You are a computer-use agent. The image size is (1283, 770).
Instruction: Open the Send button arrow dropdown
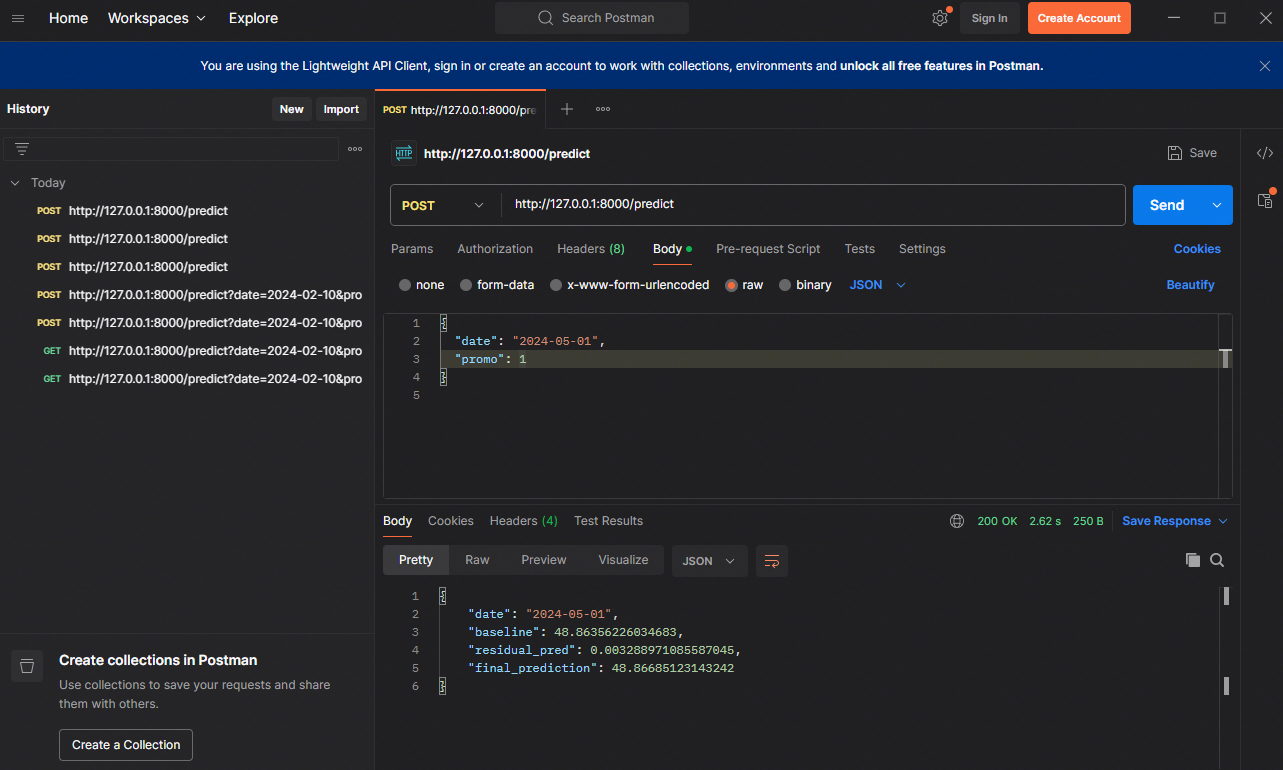(1217, 205)
